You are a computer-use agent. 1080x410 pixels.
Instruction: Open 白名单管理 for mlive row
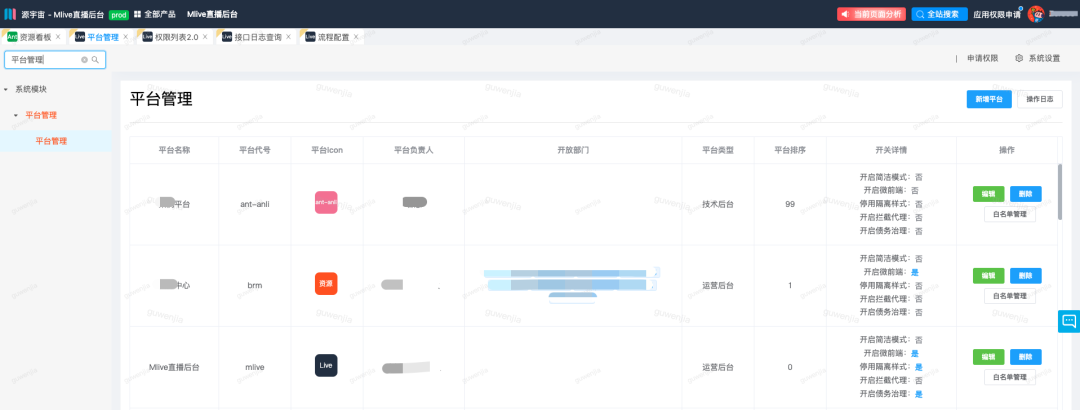click(x=1010, y=377)
